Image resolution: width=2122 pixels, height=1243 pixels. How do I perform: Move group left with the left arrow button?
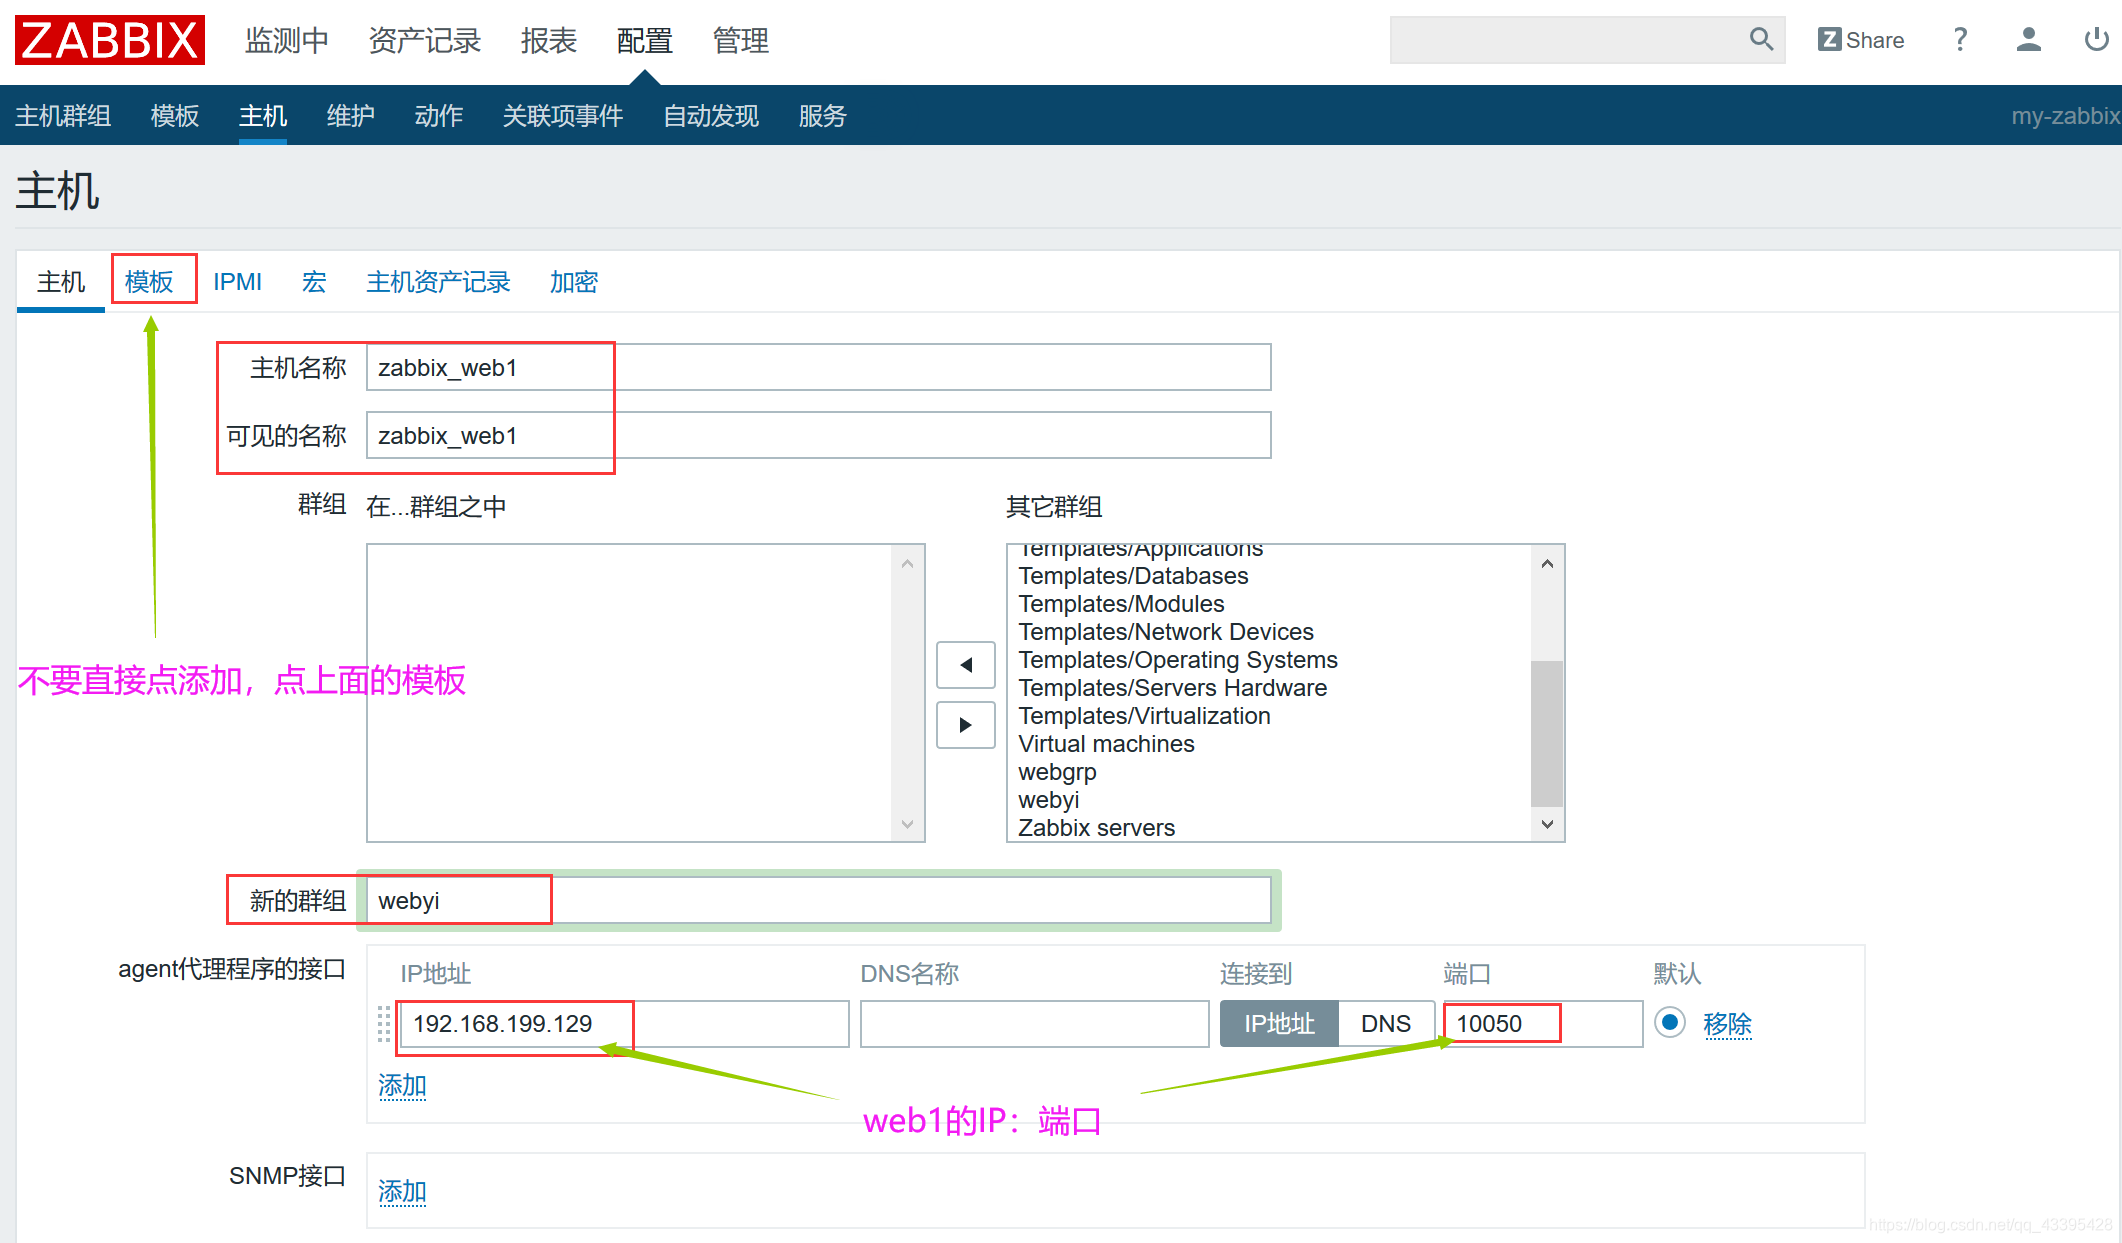click(x=965, y=665)
